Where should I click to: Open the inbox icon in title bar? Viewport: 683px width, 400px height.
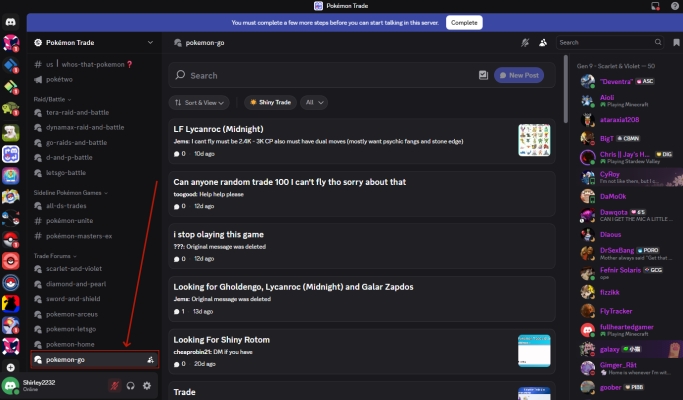point(654,6)
